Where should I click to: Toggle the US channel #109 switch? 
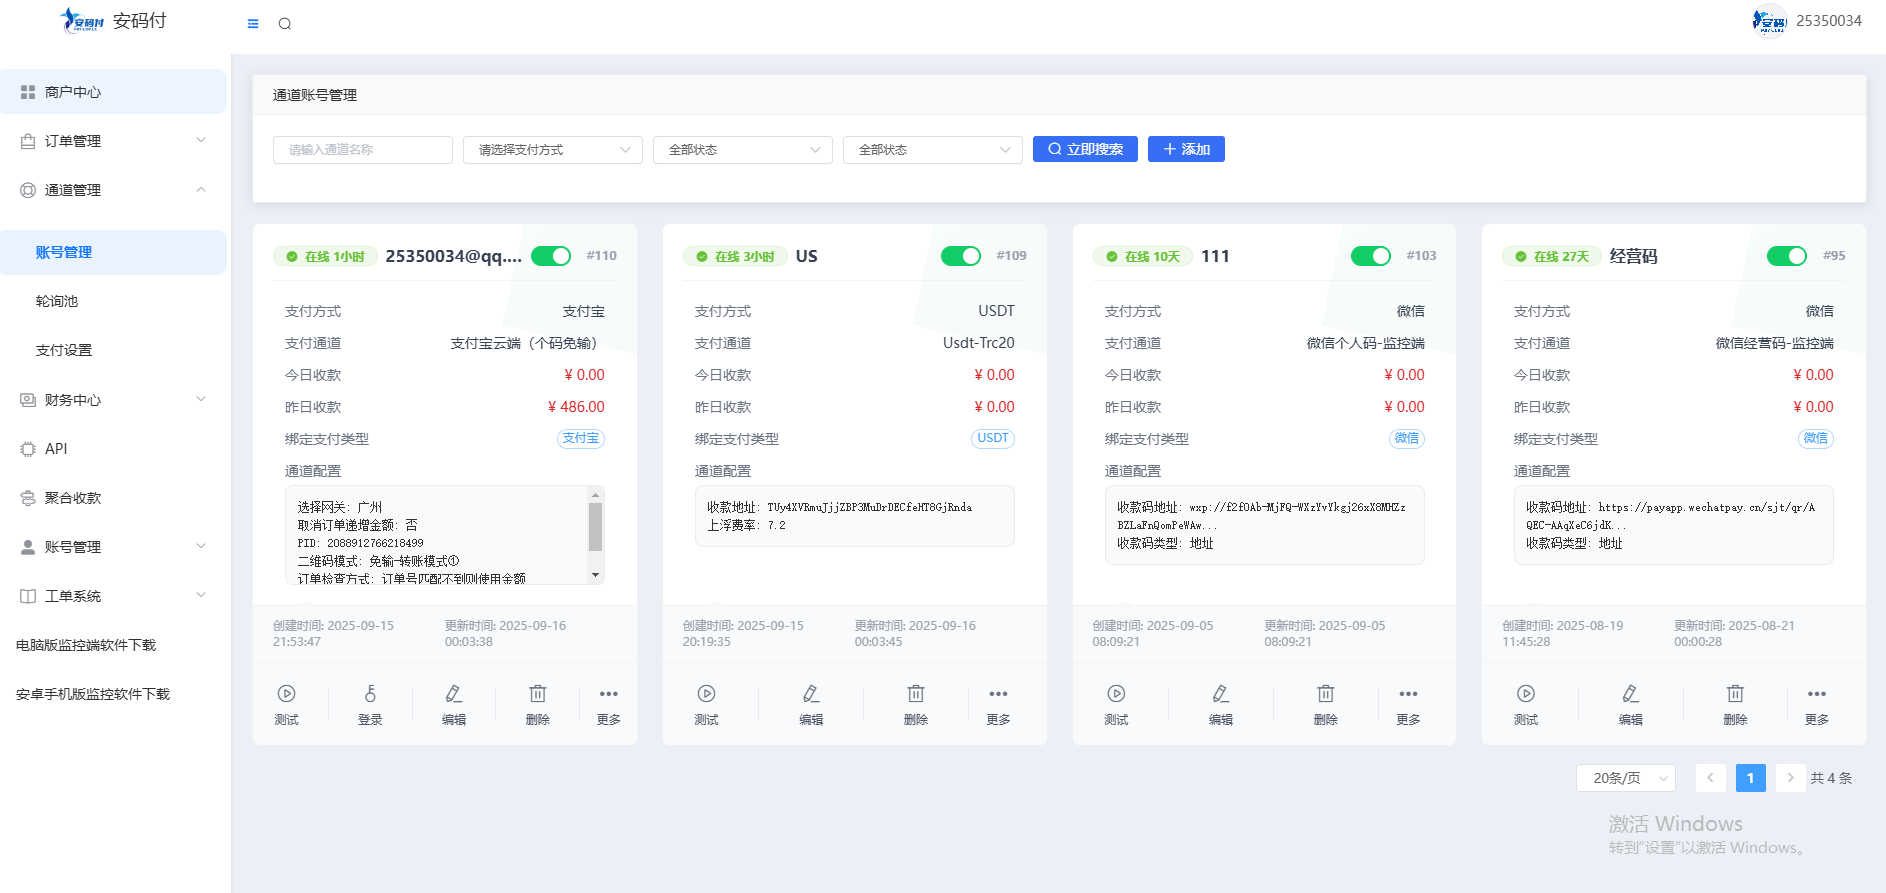coord(961,256)
